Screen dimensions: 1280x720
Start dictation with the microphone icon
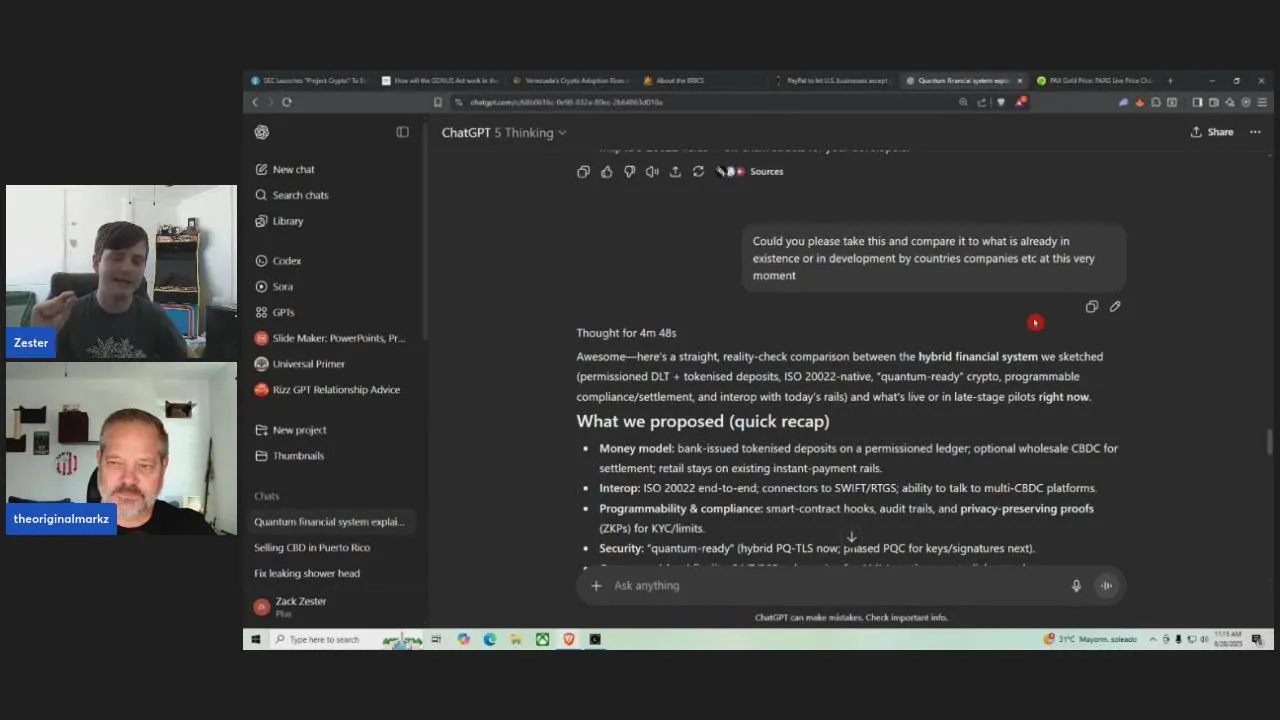[x=1076, y=586]
